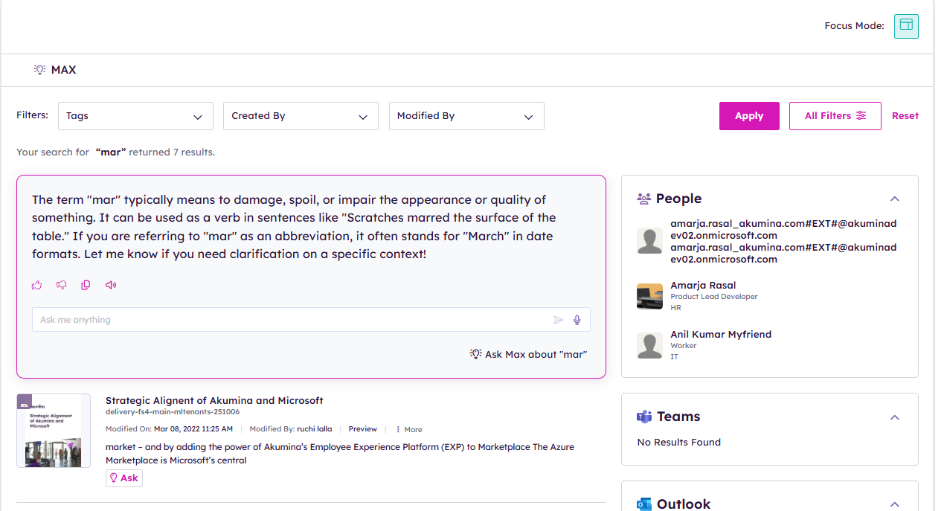Click the Apply filters button

click(x=749, y=116)
